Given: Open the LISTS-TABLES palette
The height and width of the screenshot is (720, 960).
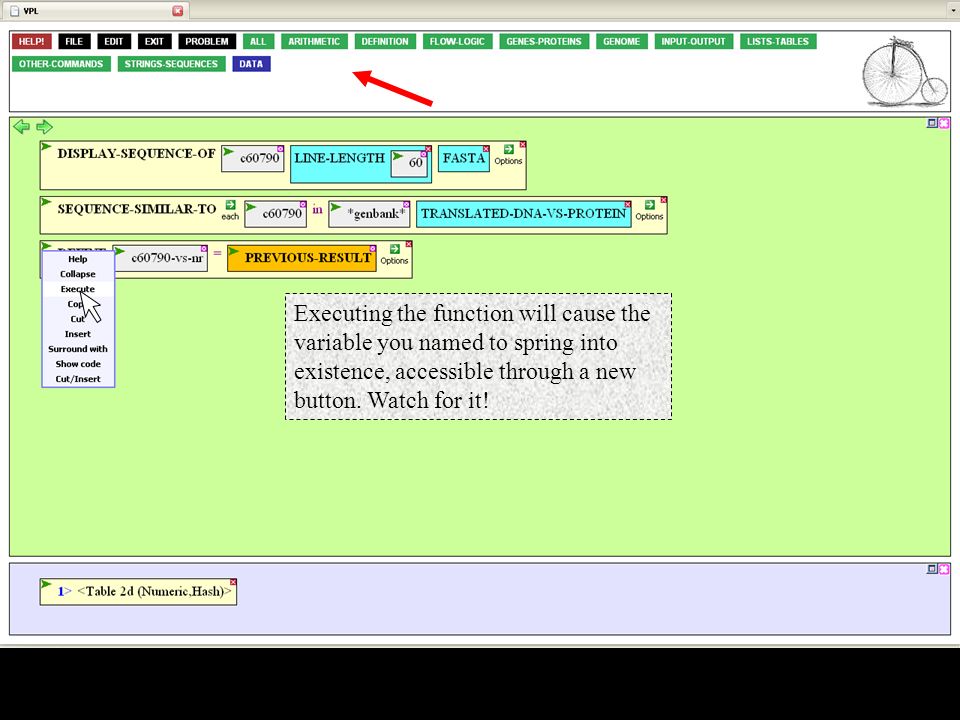Looking at the screenshot, I should [x=778, y=41].
